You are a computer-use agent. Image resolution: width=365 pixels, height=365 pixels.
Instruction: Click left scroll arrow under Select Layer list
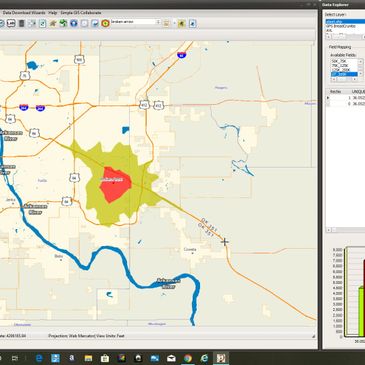[x=328, y=36]
